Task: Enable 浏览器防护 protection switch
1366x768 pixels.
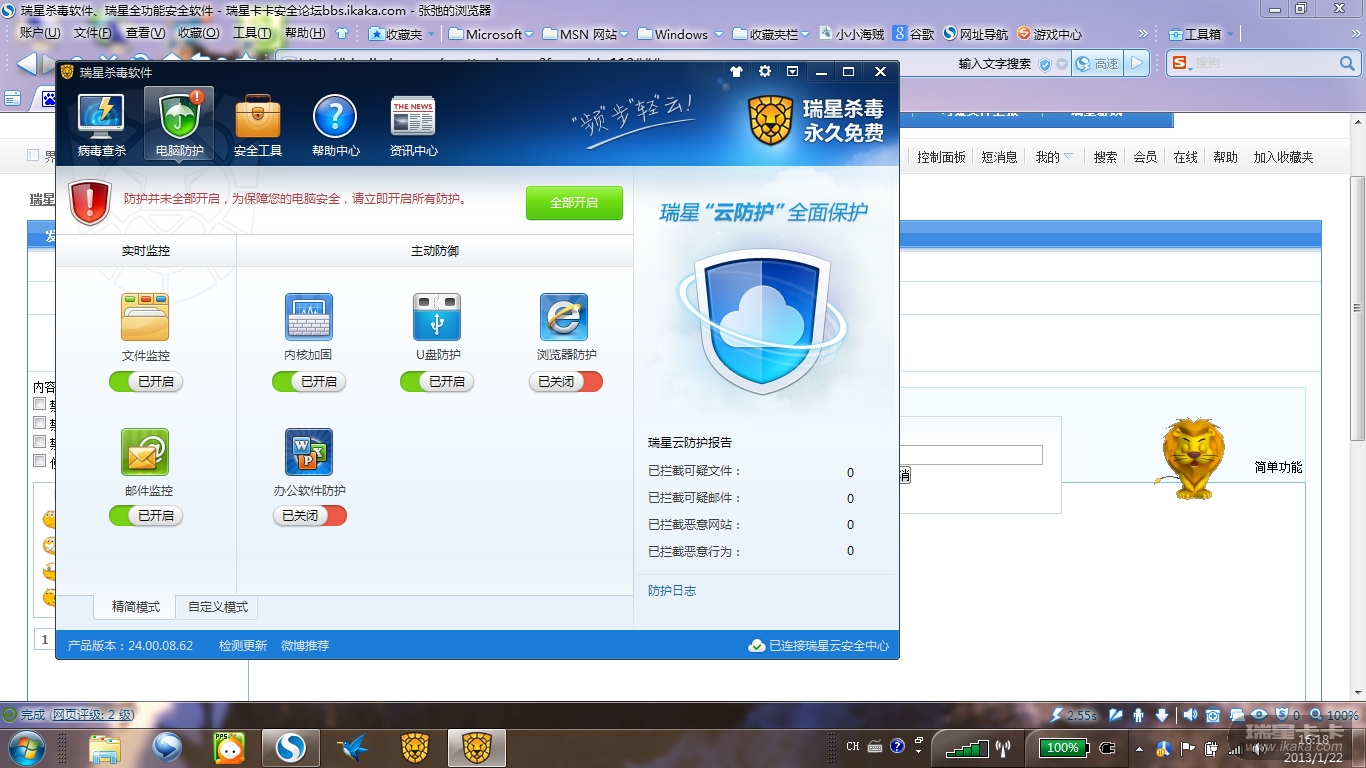Action: point(566,381)
